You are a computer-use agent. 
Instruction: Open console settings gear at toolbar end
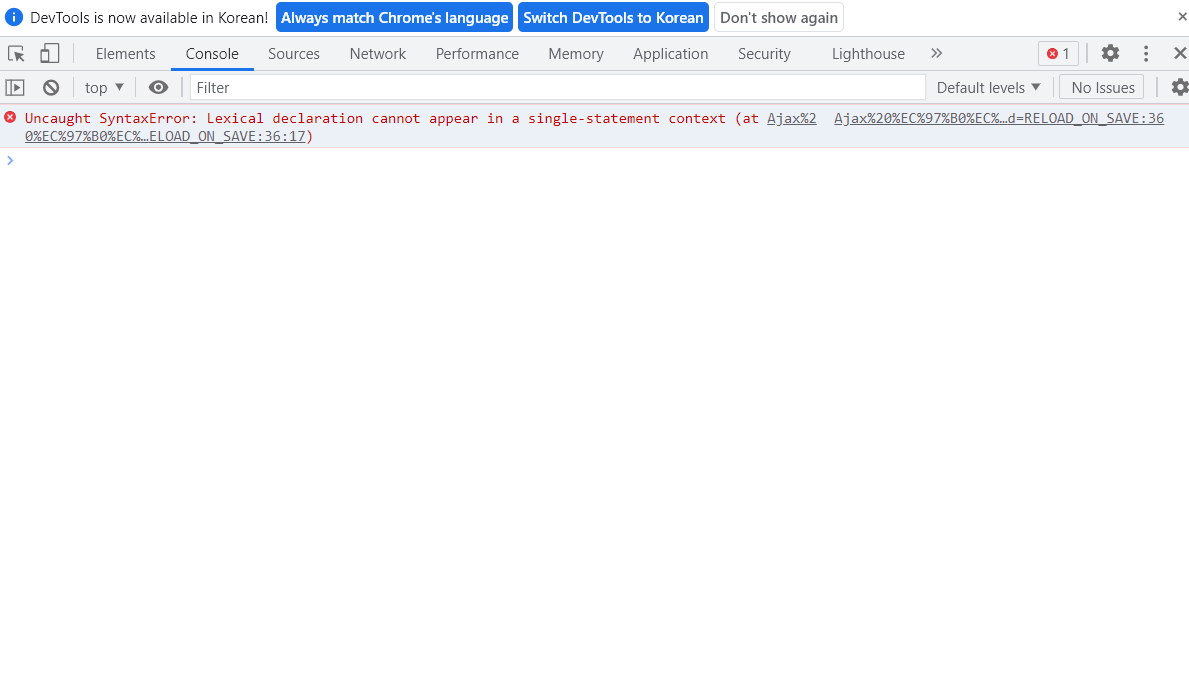click(1179, 88)
